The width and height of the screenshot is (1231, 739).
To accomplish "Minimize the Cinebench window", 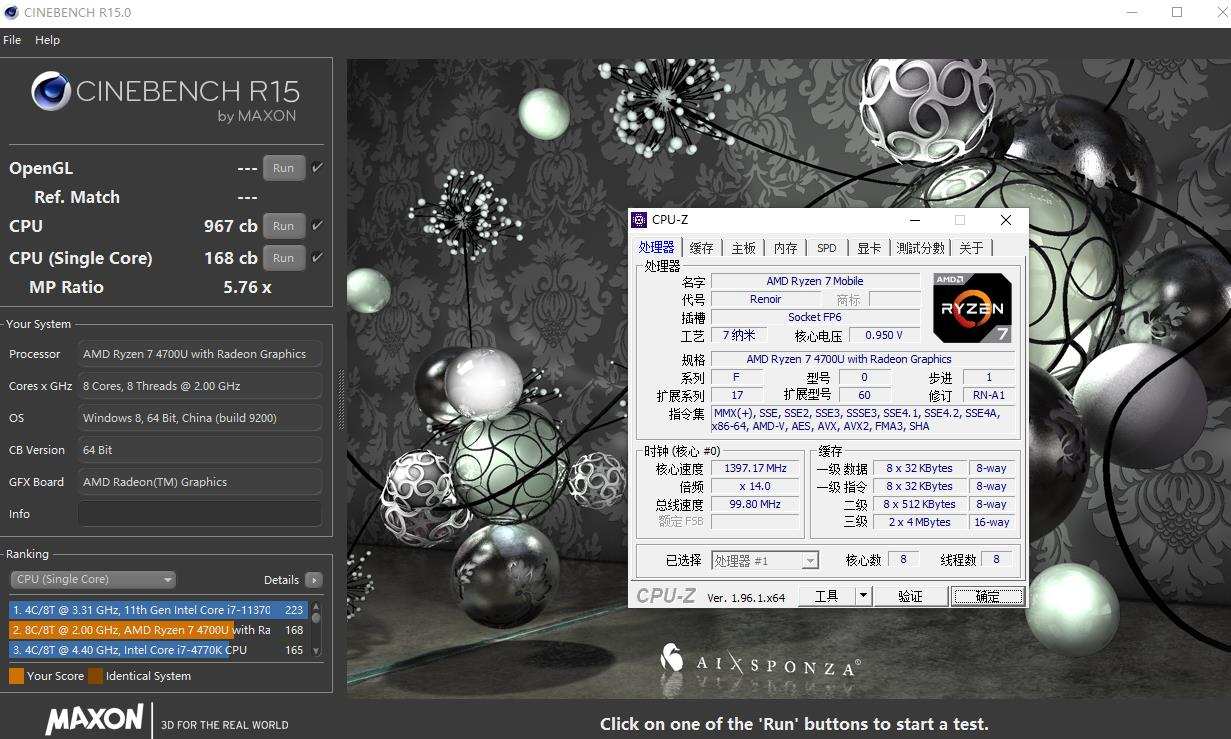I will pyautogui.click(x=1131, y=13).
